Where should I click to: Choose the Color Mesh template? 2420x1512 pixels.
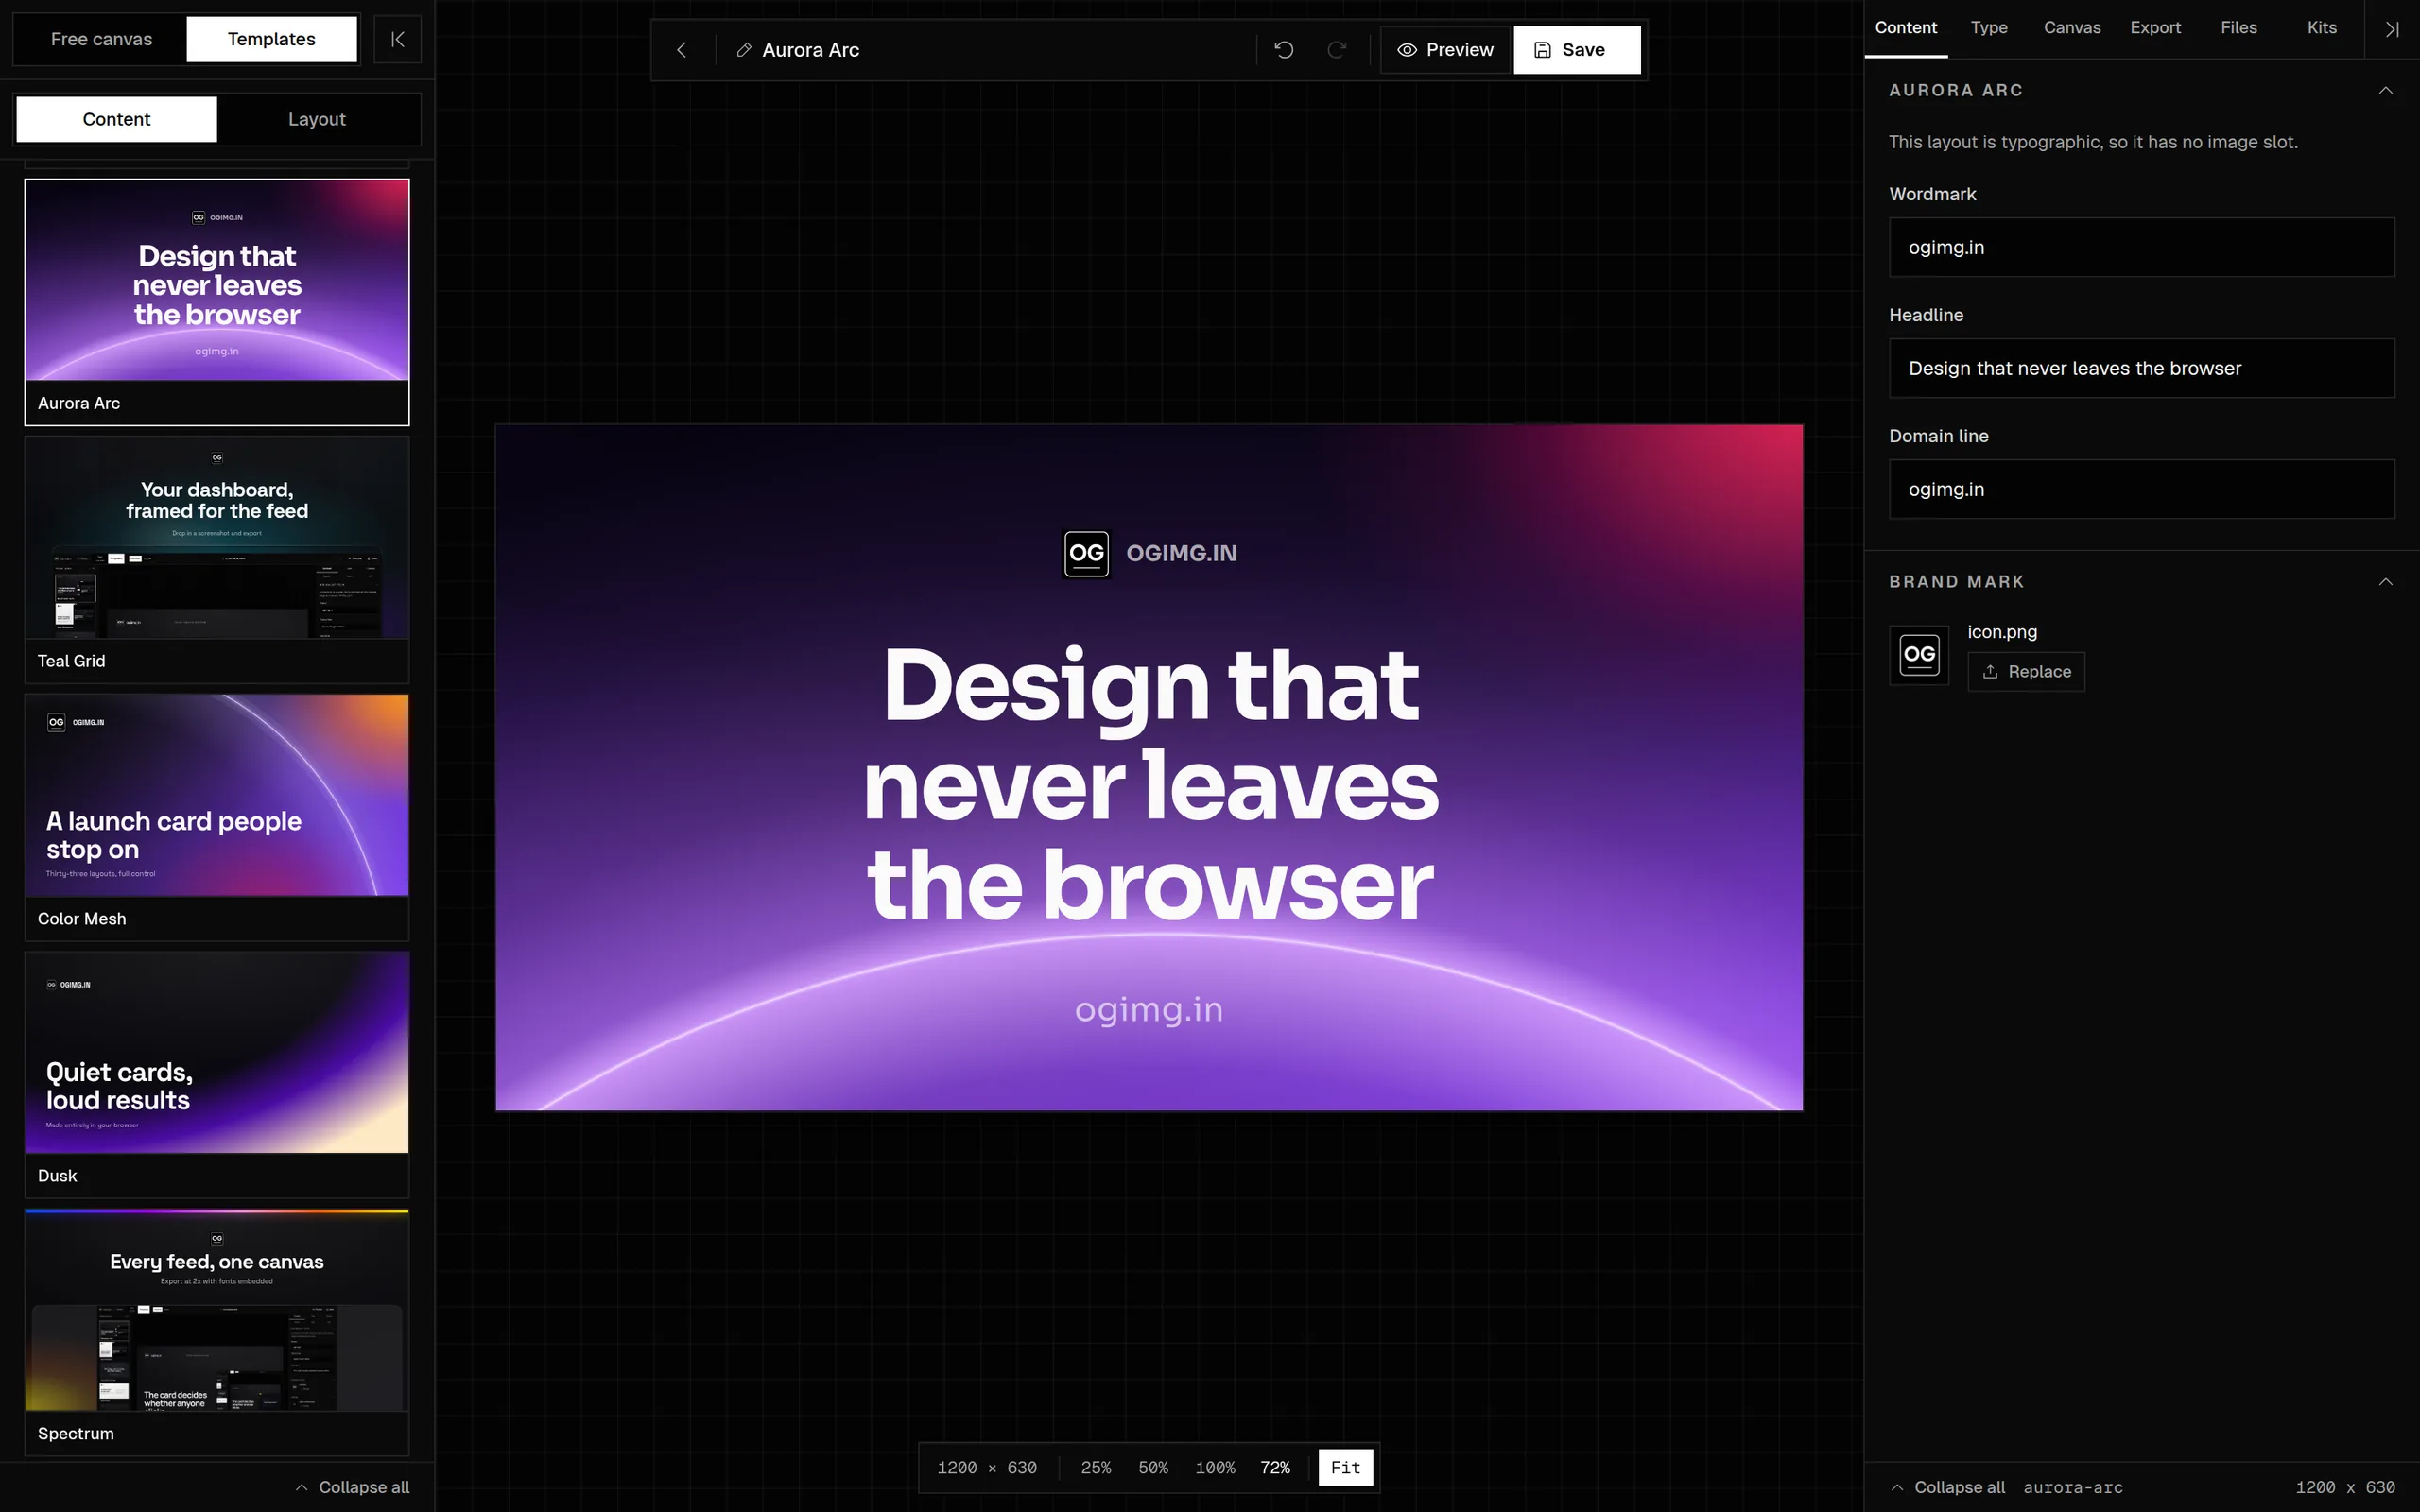(217, 817)
